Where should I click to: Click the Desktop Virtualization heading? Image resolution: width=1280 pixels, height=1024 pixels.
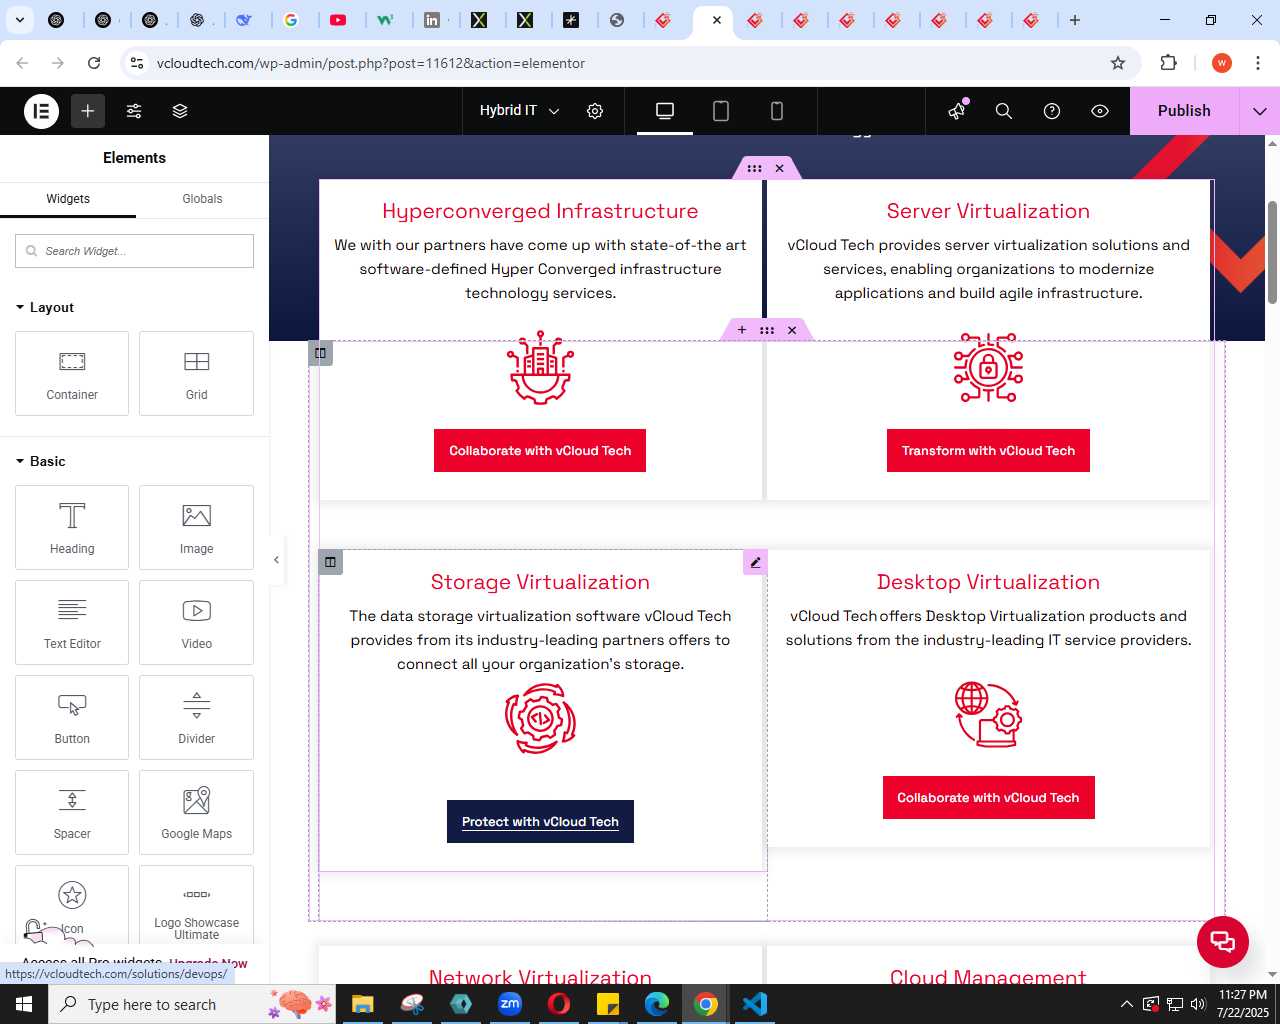pyautogui.click(x=988, y=582)
